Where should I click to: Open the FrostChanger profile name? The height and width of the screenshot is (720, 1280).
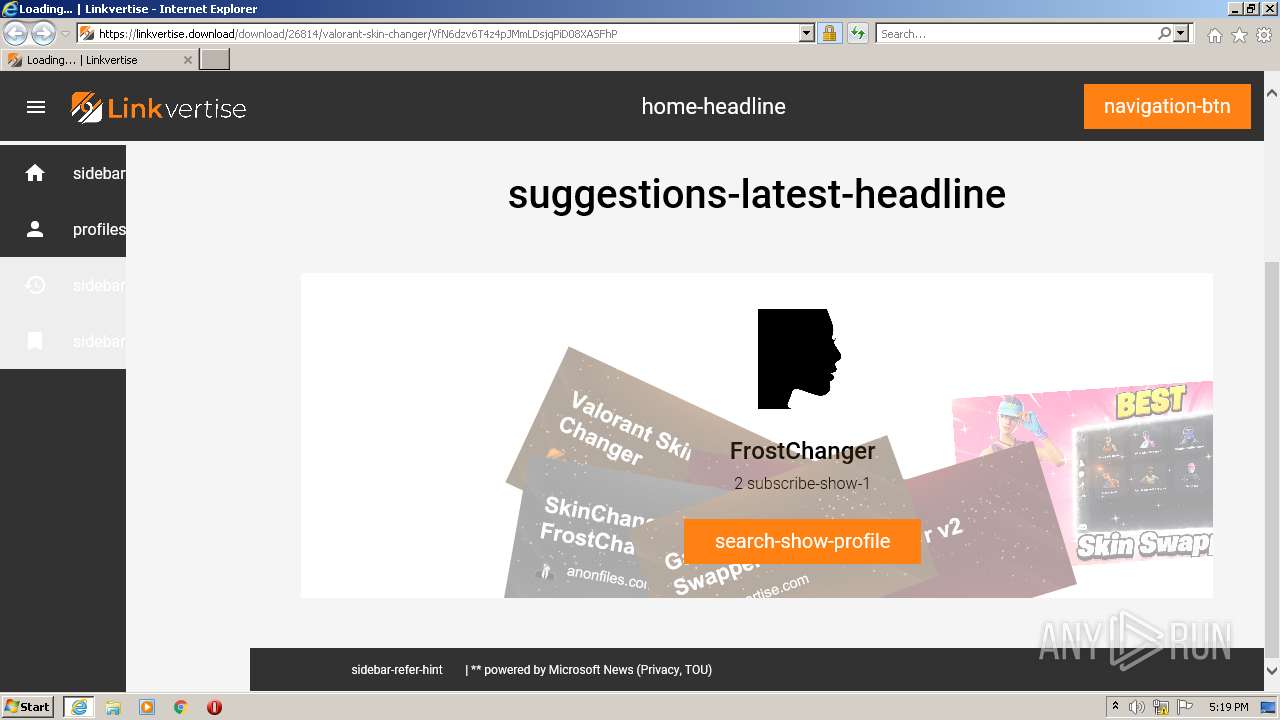(802, 451)
